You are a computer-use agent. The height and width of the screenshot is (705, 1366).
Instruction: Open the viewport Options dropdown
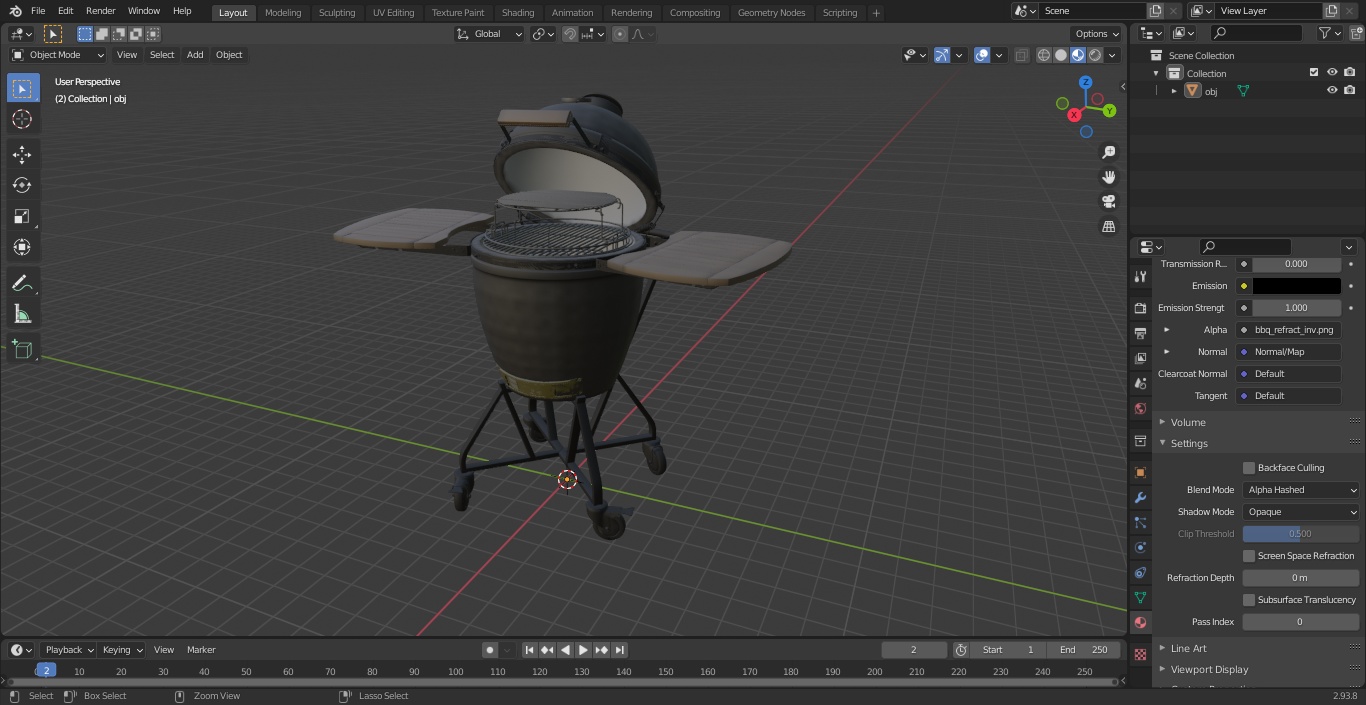[1097, 34]
